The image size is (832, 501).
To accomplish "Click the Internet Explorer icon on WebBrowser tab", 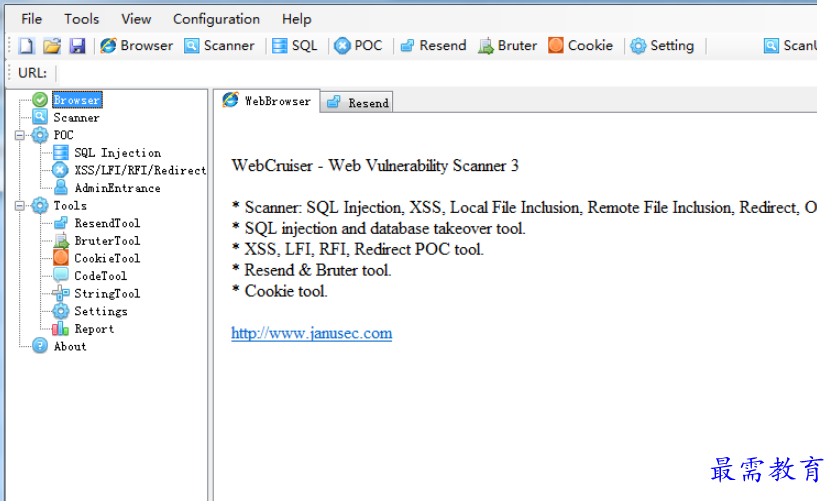I will 230,99.
